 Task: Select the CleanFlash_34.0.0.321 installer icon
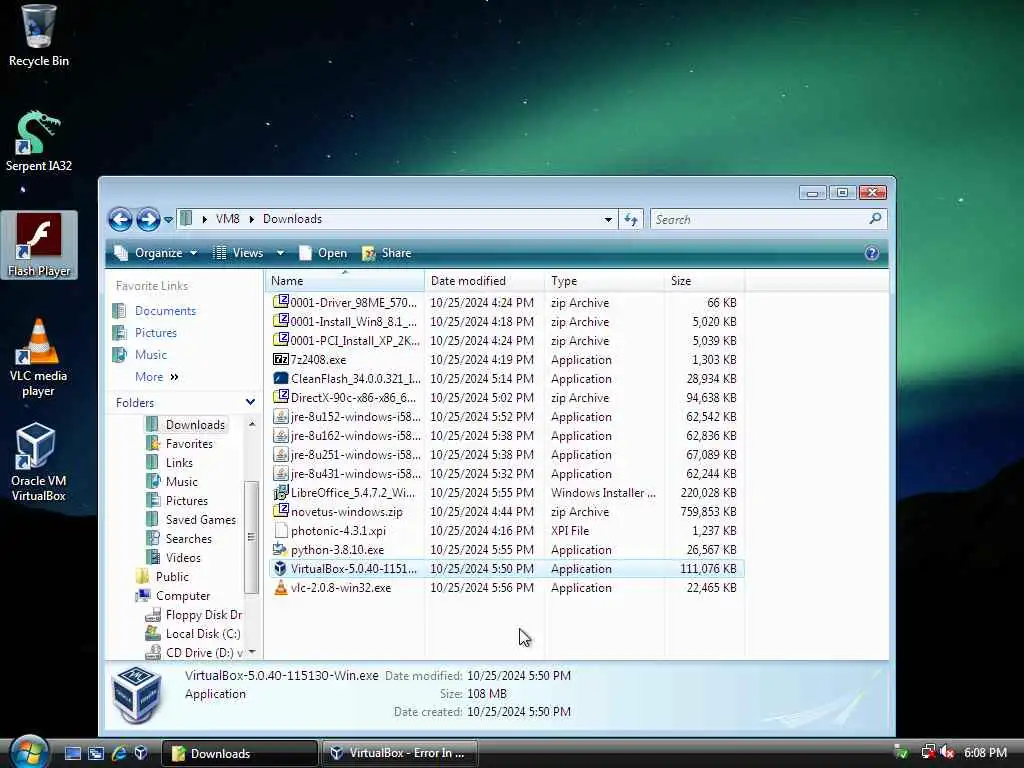pyautogui.click(x=281, y=379)
